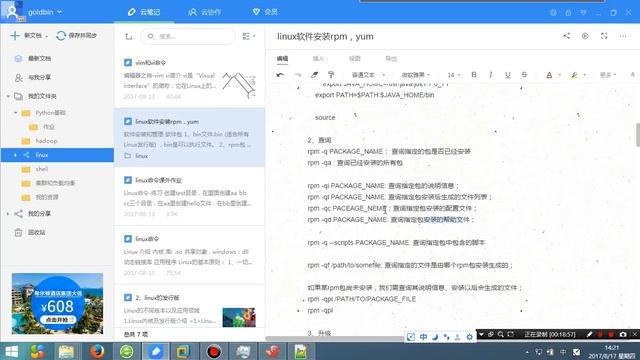Viewport: 640px width, 360px height.
Task: Click the editor vertical scrollbar thumb
Action: tap(638, 134)
